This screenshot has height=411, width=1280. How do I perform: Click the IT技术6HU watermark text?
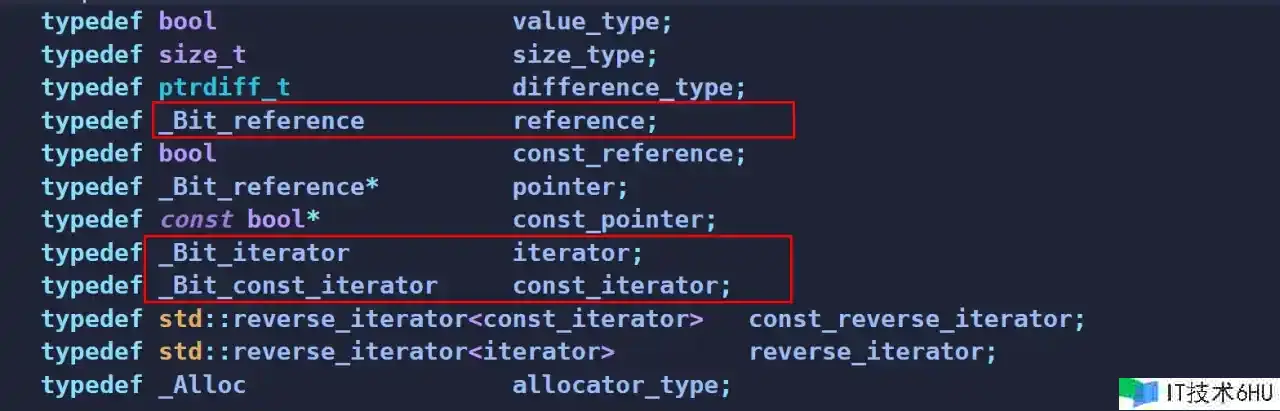[x=1212, y=393]
